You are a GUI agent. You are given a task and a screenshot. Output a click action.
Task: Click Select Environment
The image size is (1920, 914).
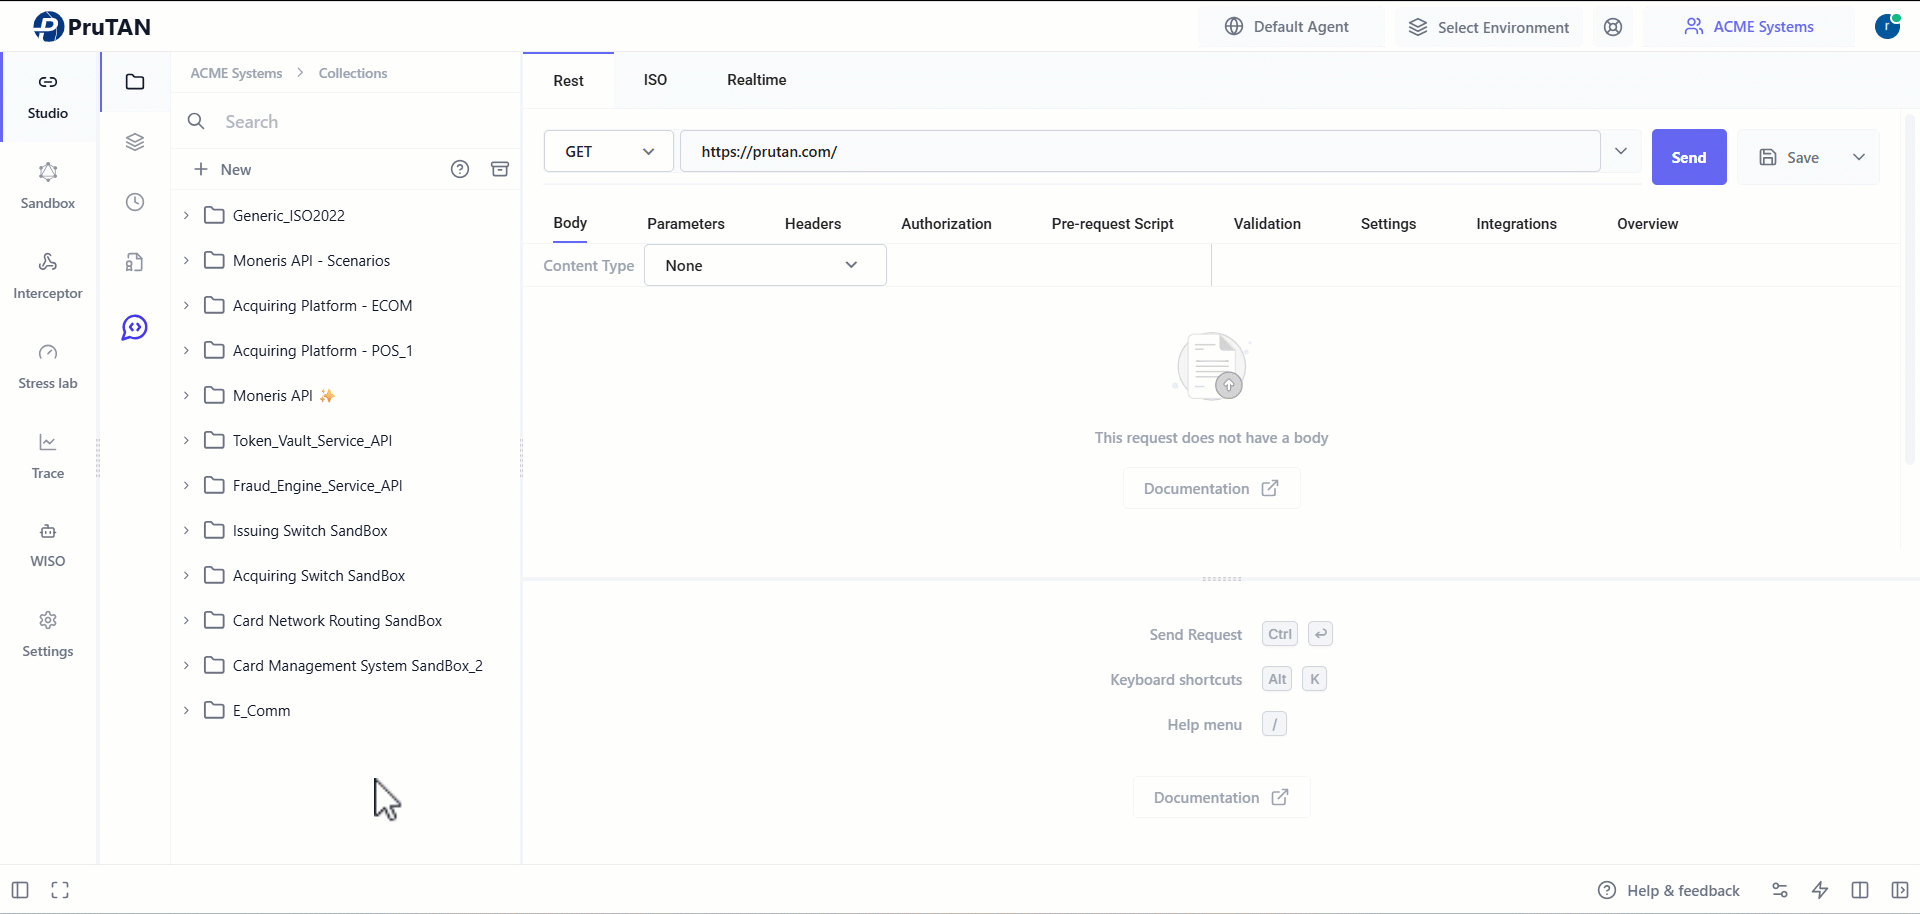point(1490,27)
